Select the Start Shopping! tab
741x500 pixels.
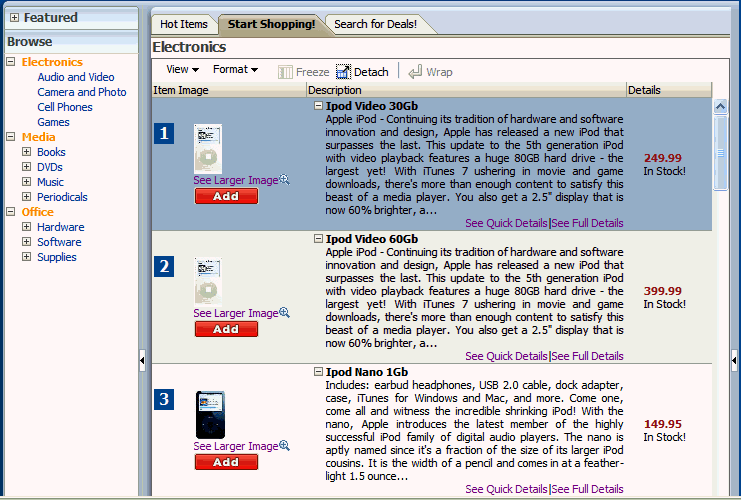(271, 24)
